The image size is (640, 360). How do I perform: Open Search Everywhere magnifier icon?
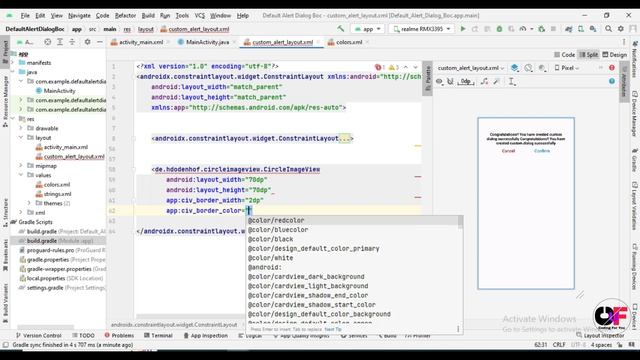coord(609,29)
